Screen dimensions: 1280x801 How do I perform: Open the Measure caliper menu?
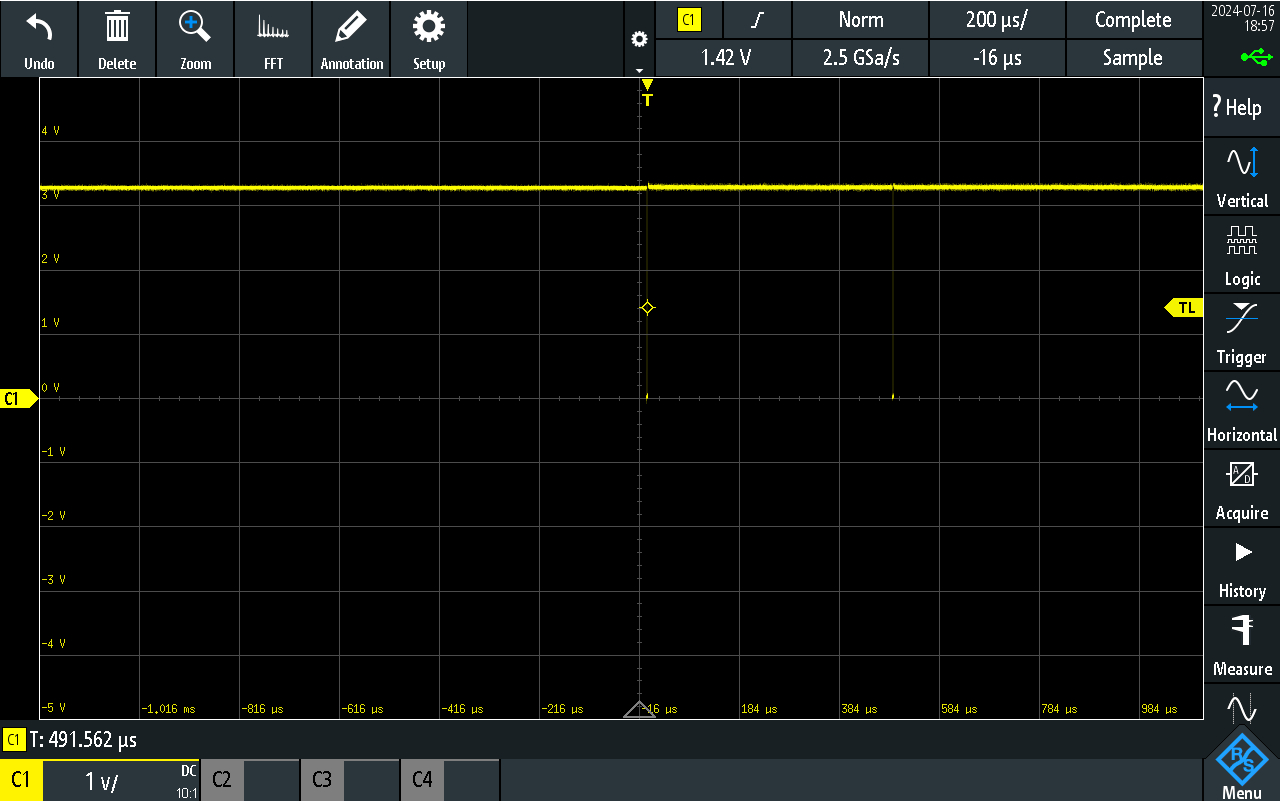(1242, 644)
